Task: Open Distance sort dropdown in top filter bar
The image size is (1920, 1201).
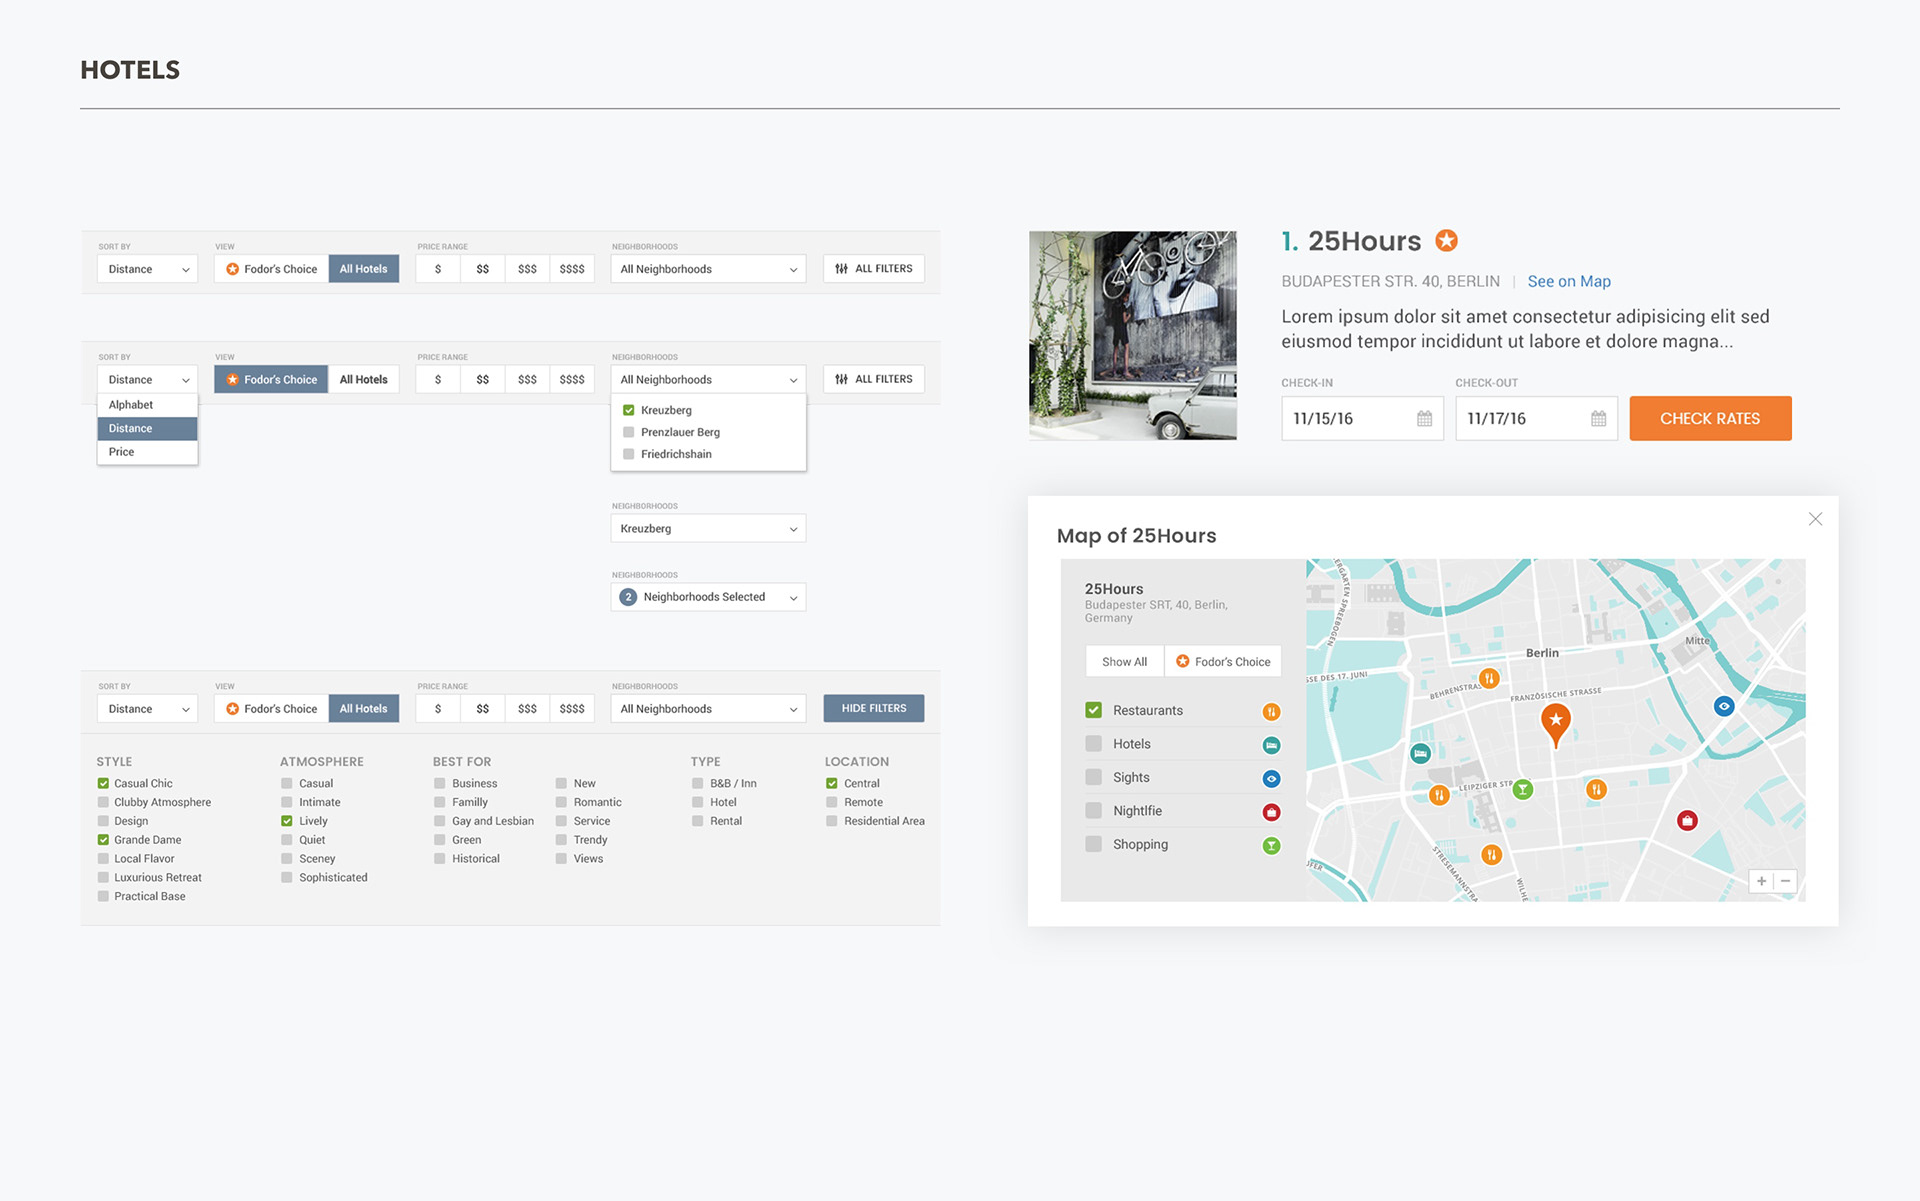Action: click(x=147, y=269)
